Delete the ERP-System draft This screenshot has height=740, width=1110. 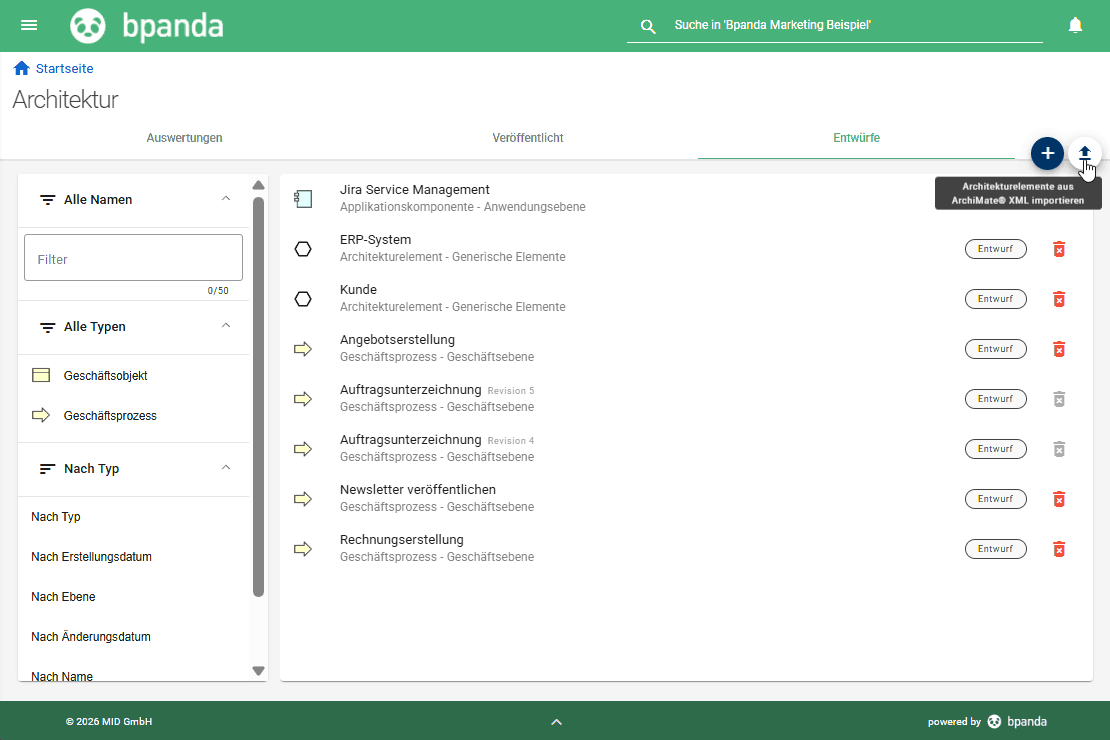click(1059, 249)
